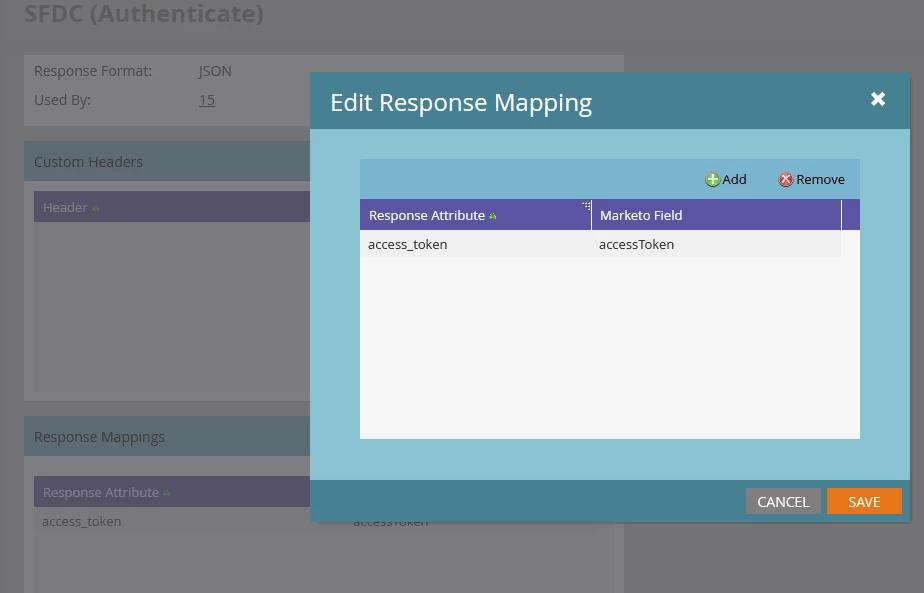Screen dimensions: 924x593
Task: Open the column menu on the dialog's Response Attribute header
Action: click(586, 206)
